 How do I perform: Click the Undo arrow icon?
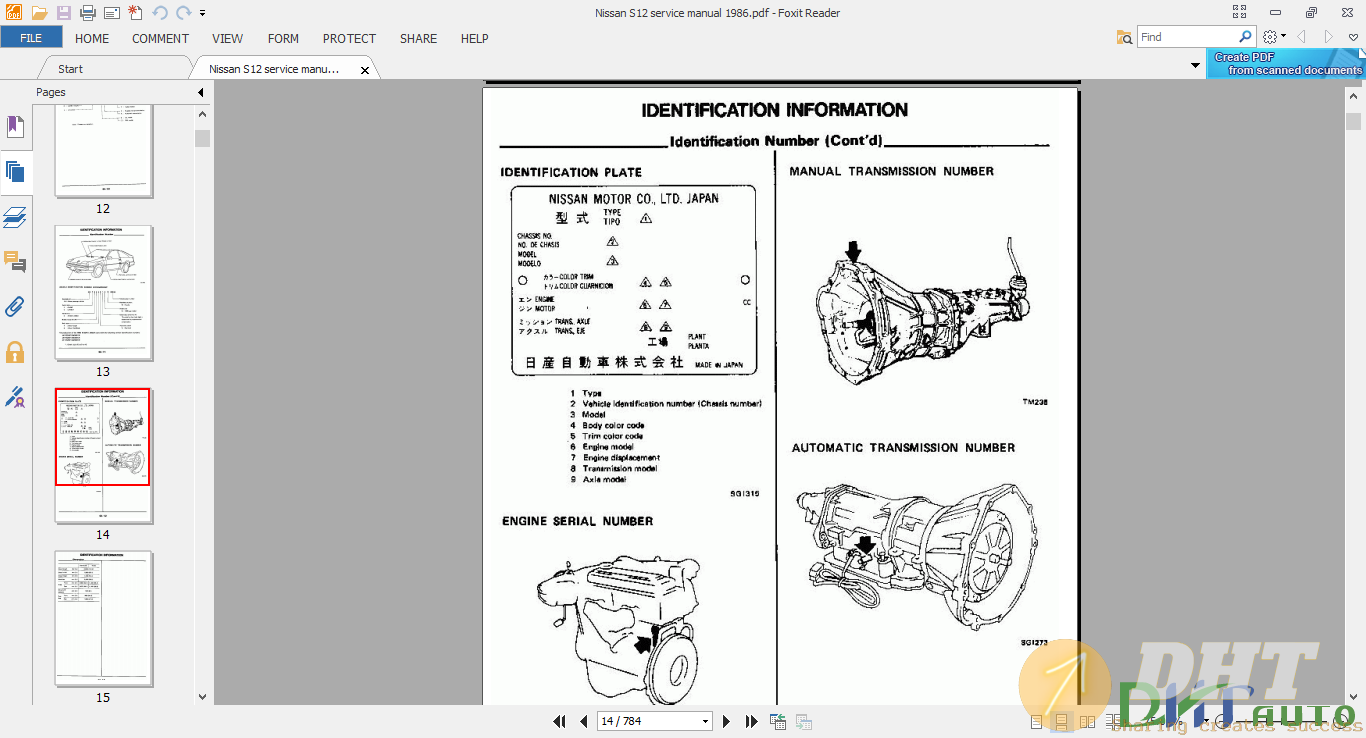coord(160,13)
